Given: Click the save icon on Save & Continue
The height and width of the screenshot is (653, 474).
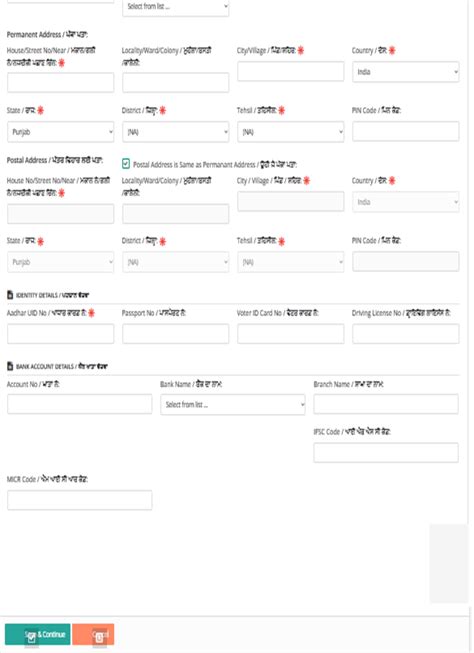Looking at the screenshot, I should tap(32, 638).
